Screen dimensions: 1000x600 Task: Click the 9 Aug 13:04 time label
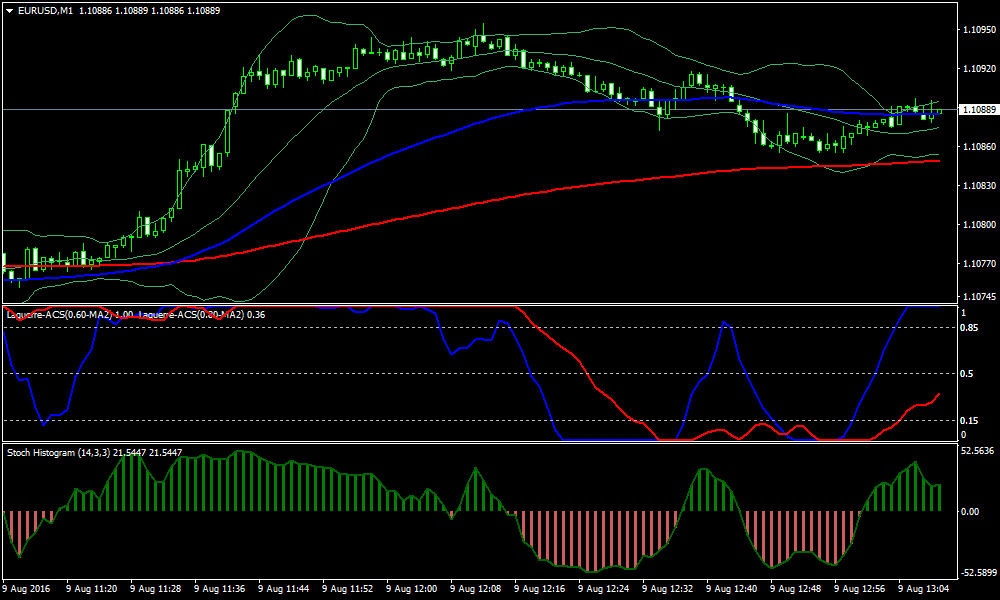924,589
